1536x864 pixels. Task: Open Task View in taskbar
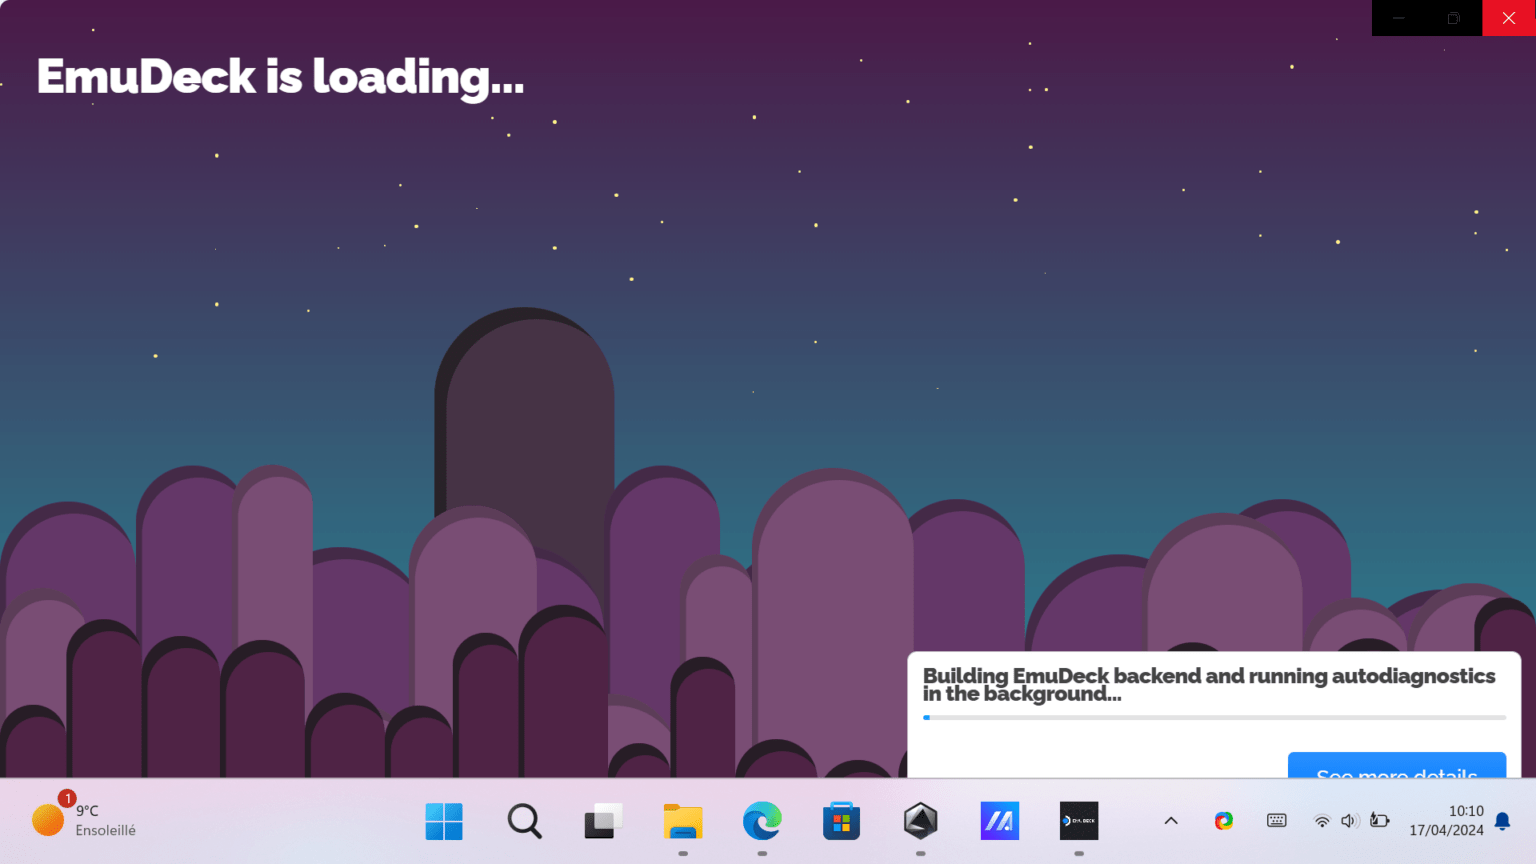point(603,821)
